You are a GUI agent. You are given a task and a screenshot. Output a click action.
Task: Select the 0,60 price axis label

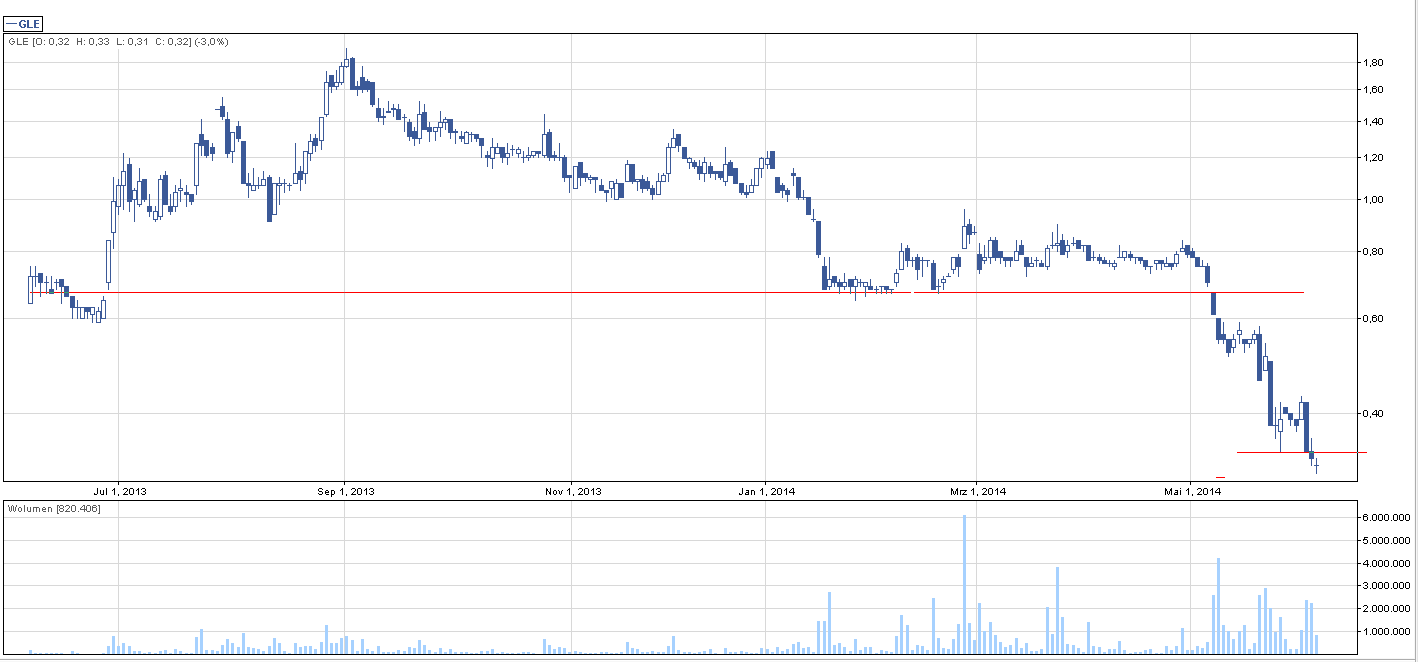1373,319
